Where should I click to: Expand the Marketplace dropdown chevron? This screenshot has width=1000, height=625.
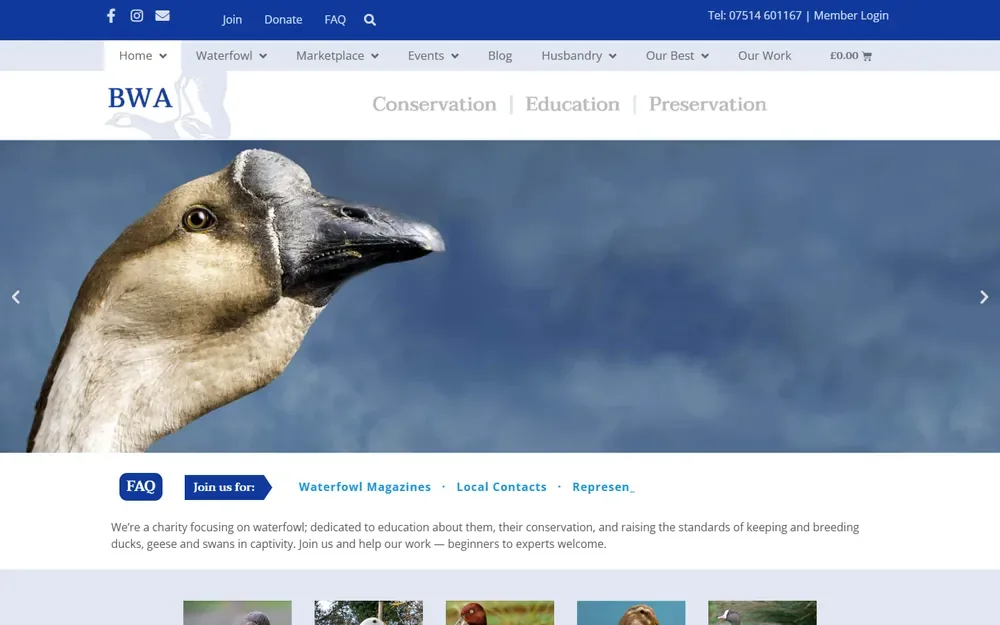coord(375,56)
